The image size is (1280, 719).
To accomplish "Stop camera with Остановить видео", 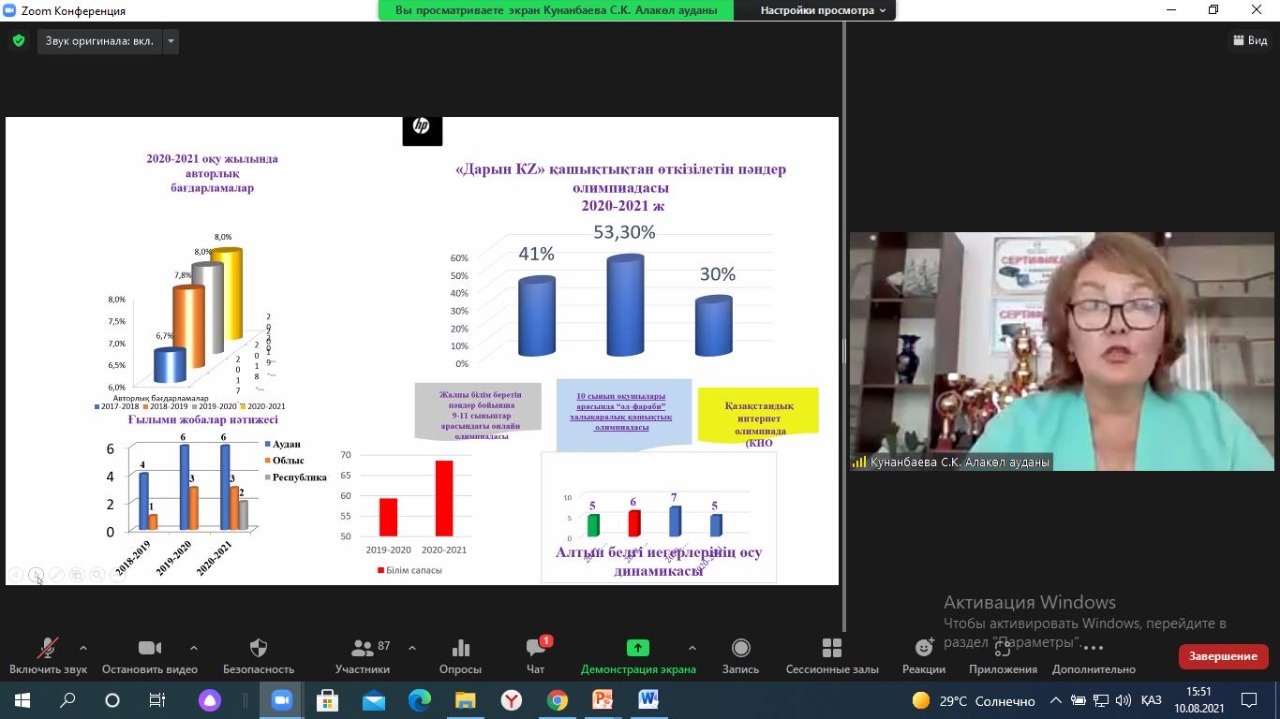I will pos(150,656).
